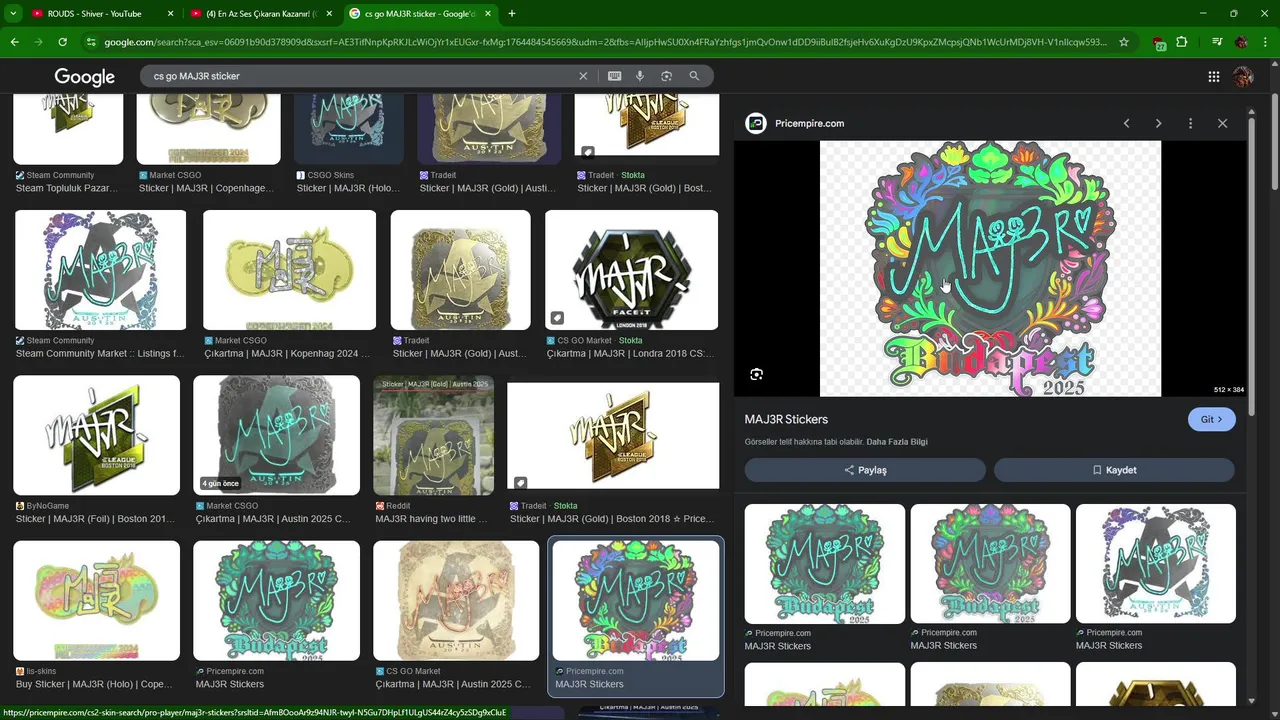1280x720 pixels.
Task: Open the Chrome profile avatar in toolbar
Action: [1241, 42]
